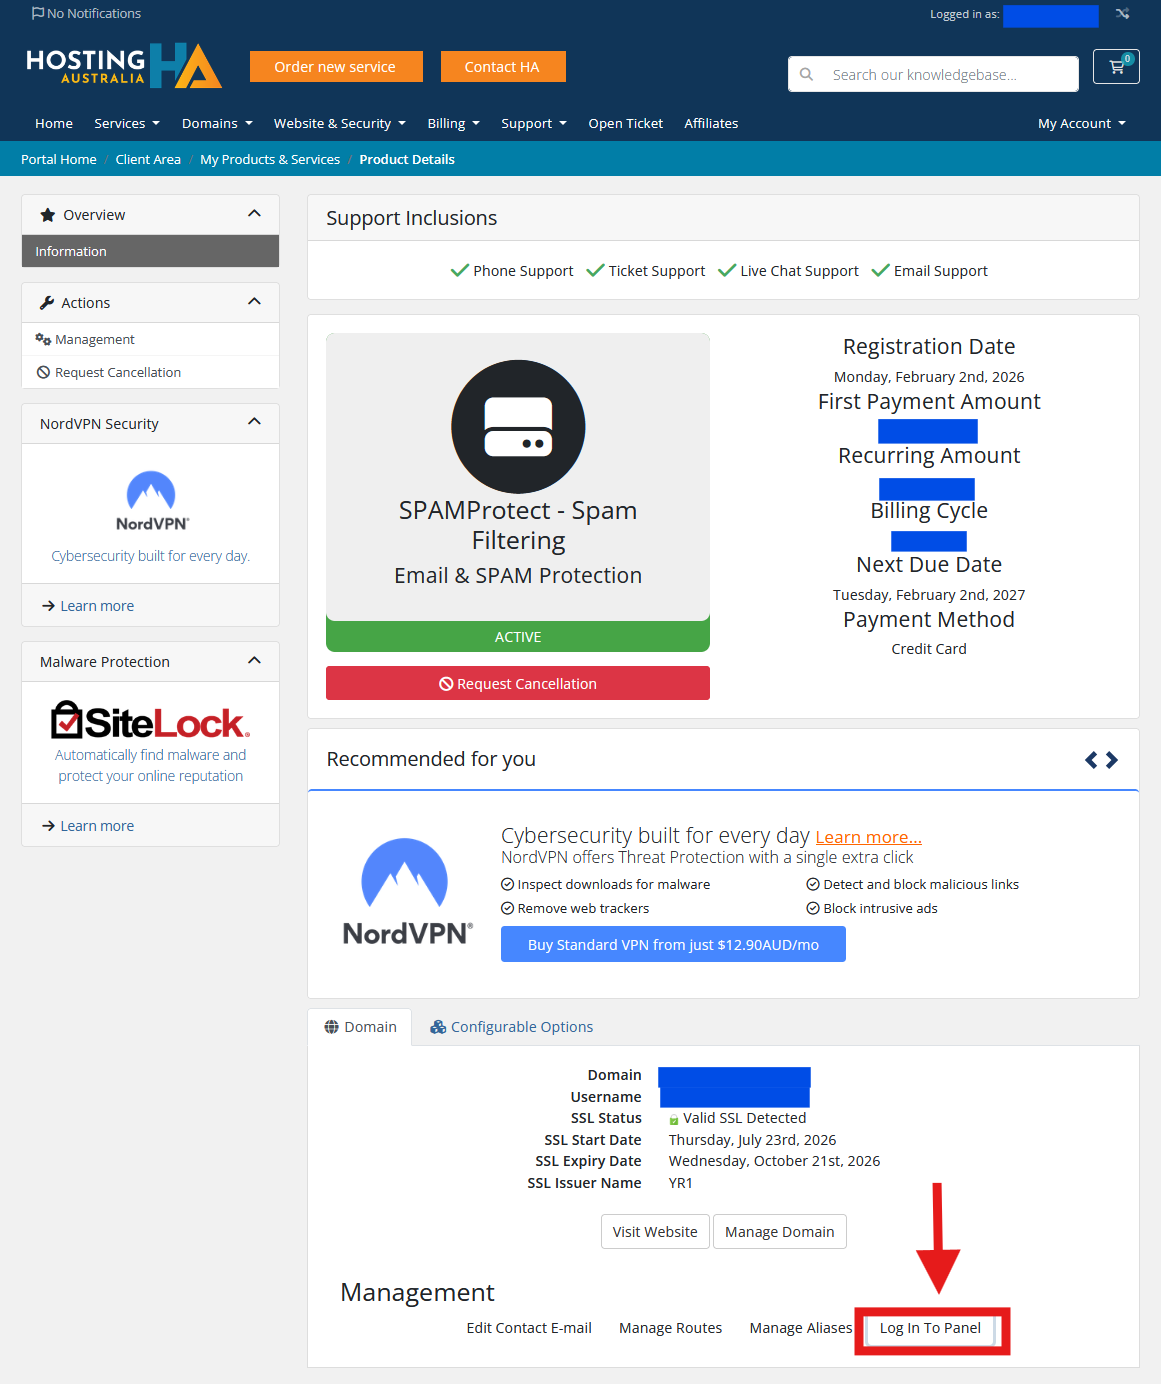Click the large NordVPN logo in recommendations
The height and width of the screenshot is (1384, 1161).
(x=406, y=892)
